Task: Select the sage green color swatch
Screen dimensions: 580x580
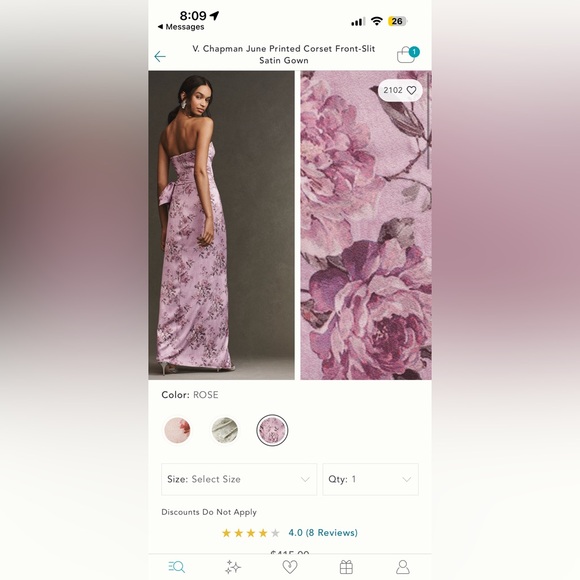Action: pyautogui.click(x=225, y=430)
